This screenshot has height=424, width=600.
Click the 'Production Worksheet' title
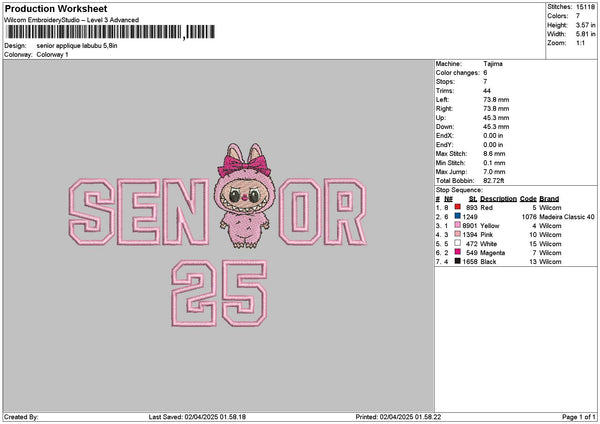point(56,9)
